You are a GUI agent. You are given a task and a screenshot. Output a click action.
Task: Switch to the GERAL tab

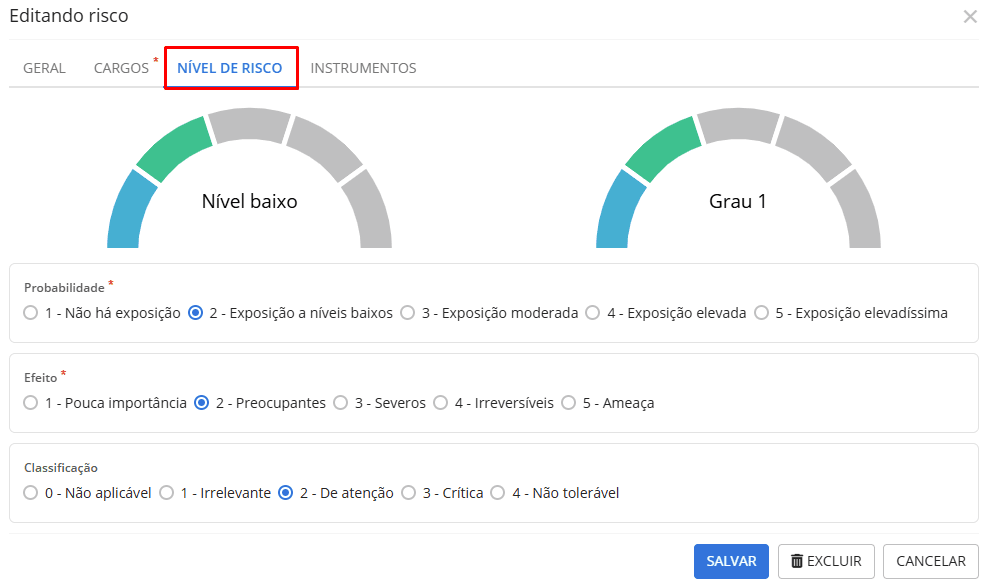click(43, 68)
